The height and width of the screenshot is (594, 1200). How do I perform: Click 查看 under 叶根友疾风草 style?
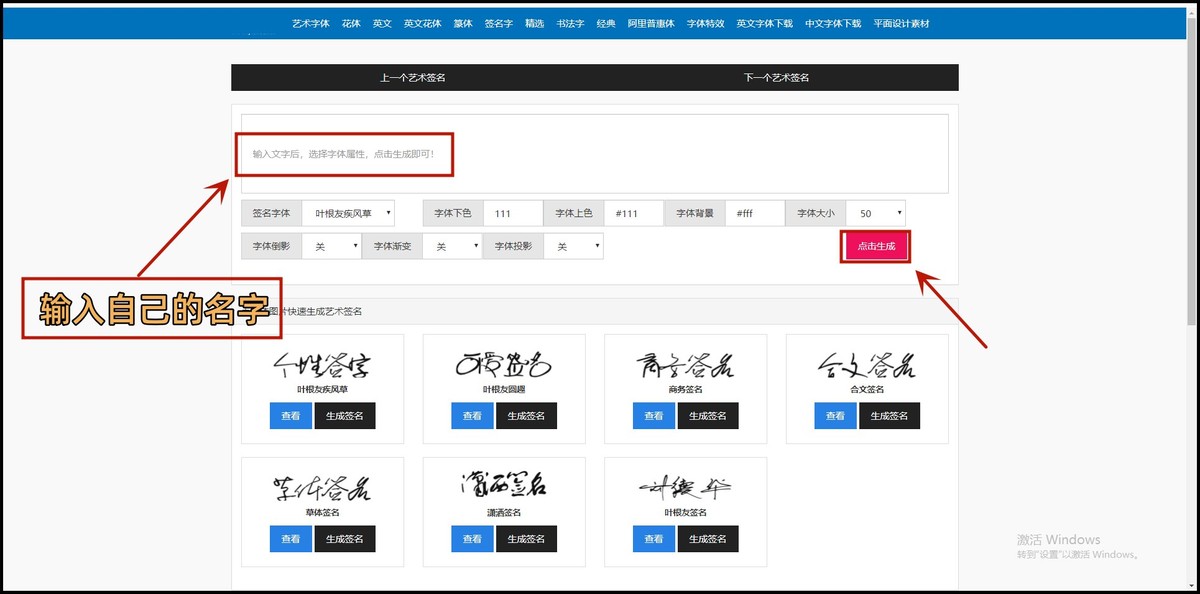[x=290, y=415]
